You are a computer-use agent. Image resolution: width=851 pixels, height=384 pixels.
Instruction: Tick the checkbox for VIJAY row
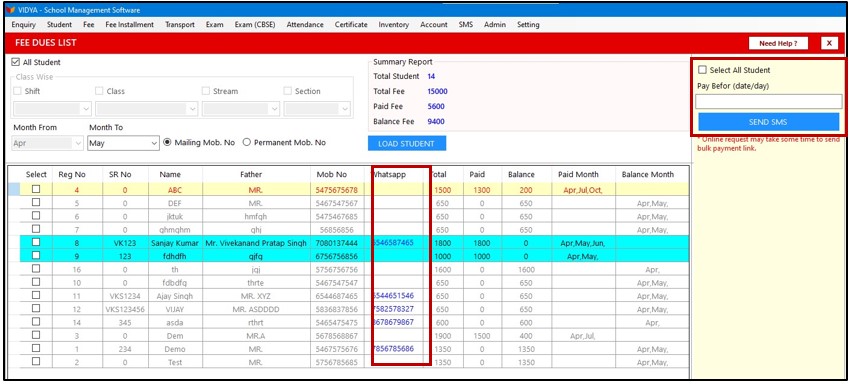36,308
